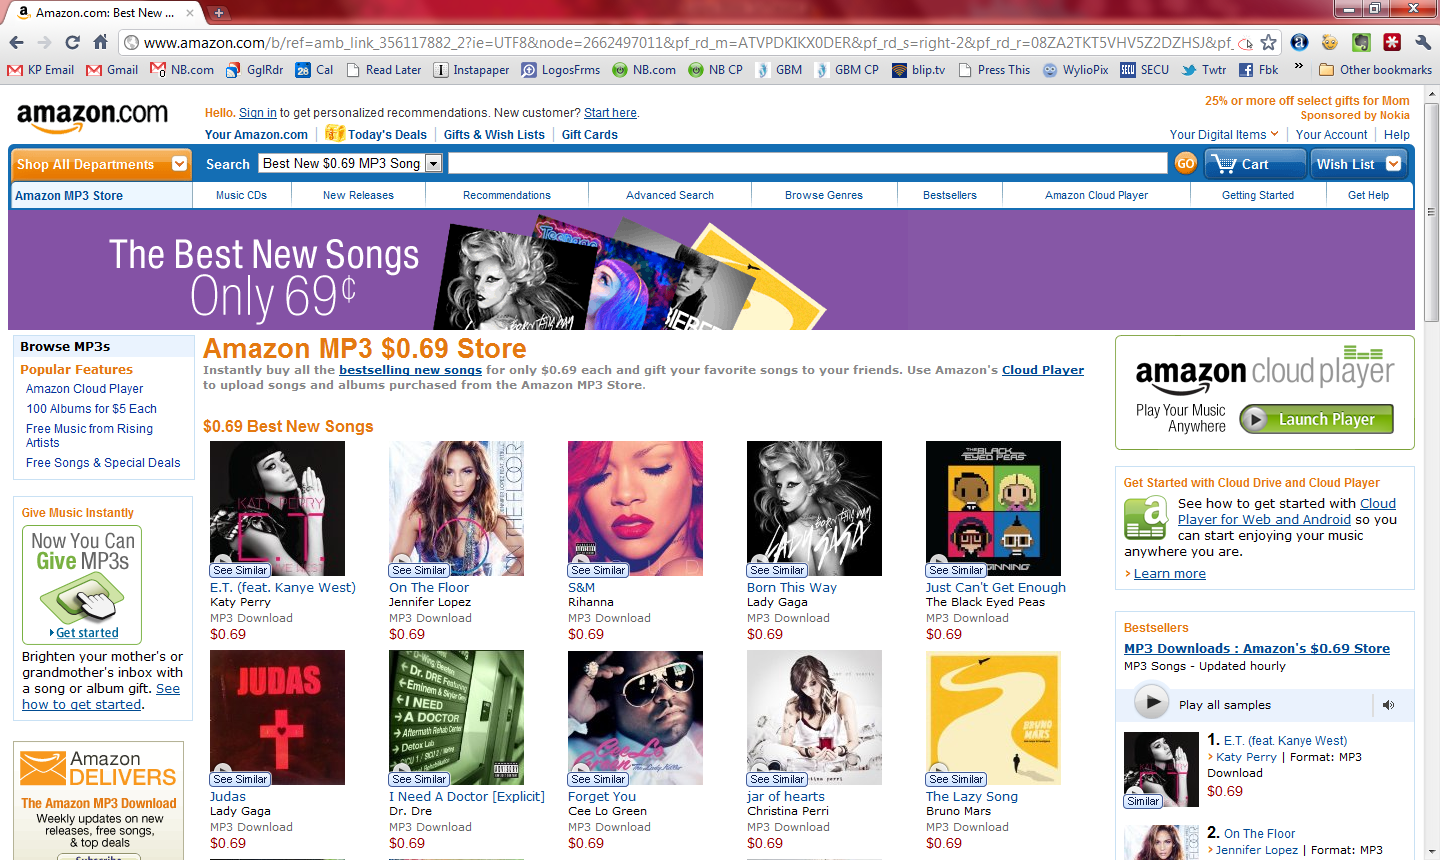1440x860 pixels.
Task: Click the Best New Songs 69¢ banner
Action: point(711,269)
